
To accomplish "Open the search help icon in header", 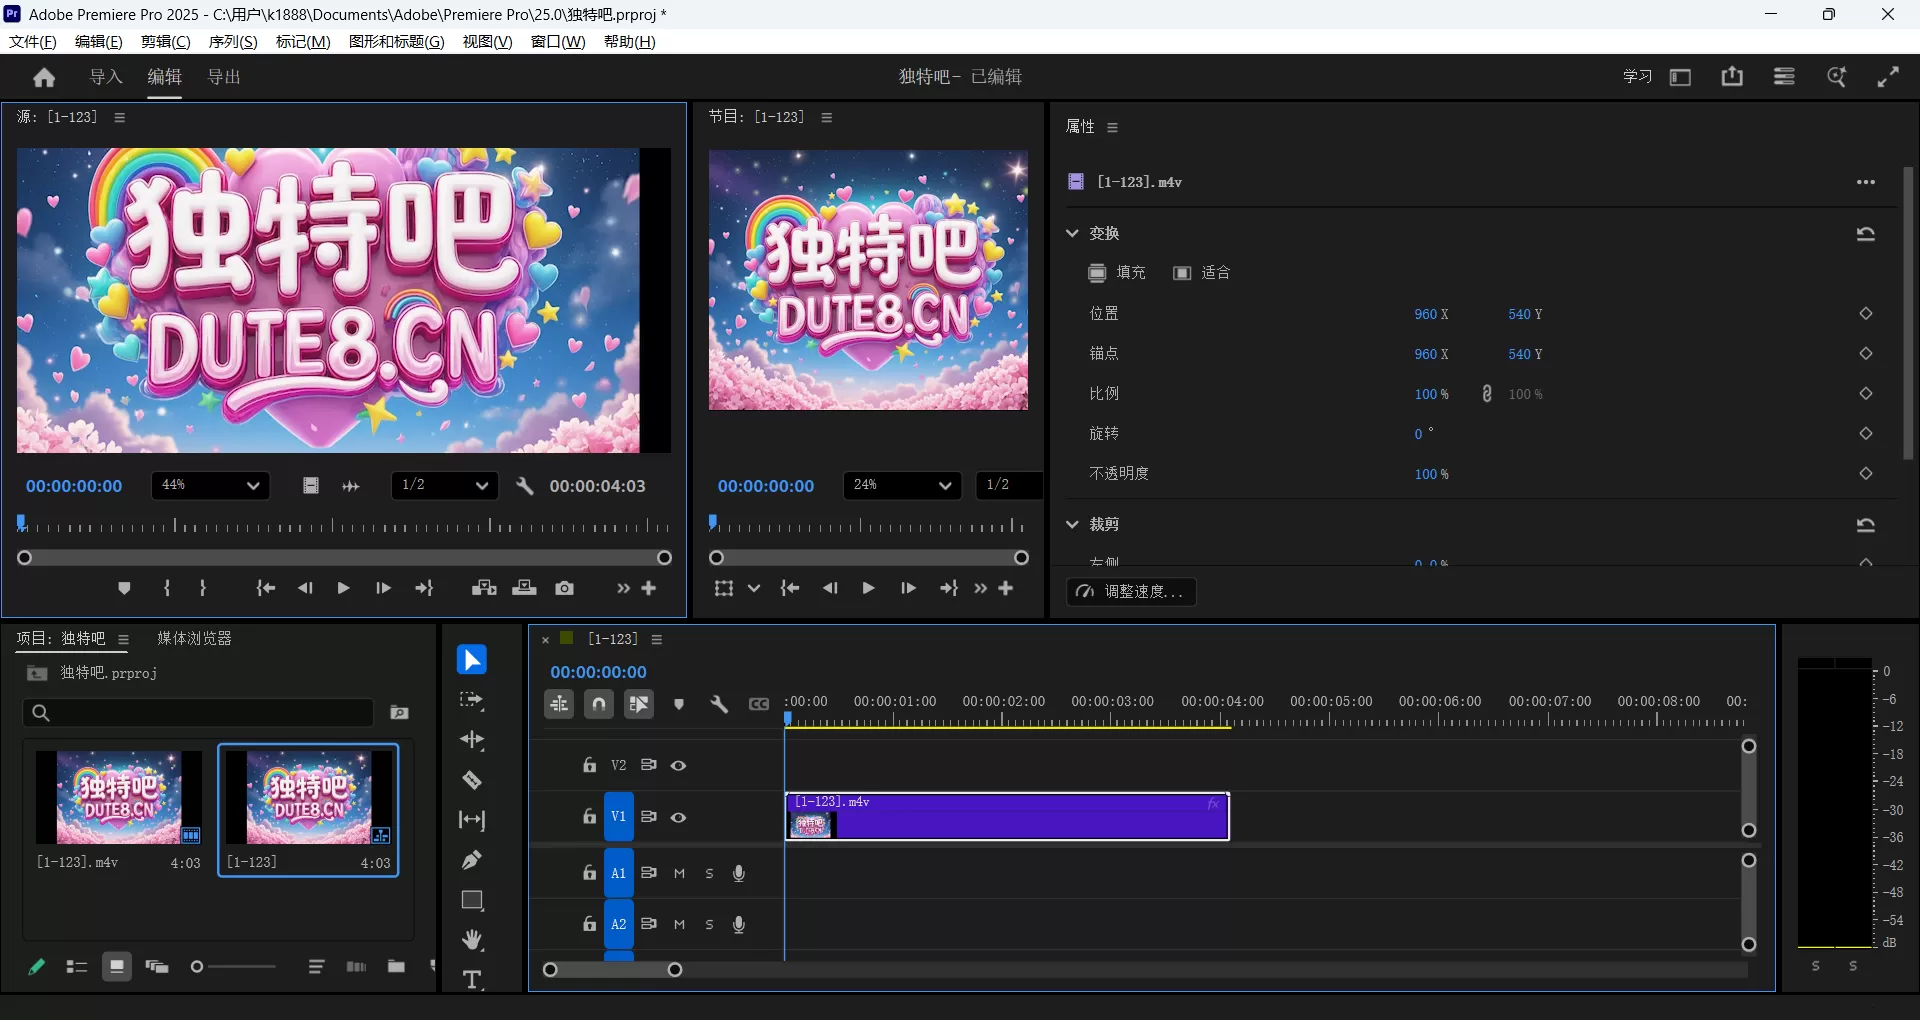I will click(x=1836, y=77).
